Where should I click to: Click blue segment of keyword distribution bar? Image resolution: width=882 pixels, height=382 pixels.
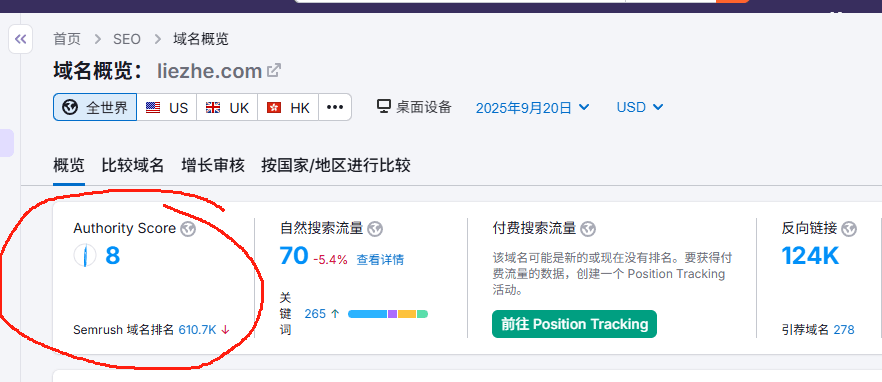[x=367, y=314]
